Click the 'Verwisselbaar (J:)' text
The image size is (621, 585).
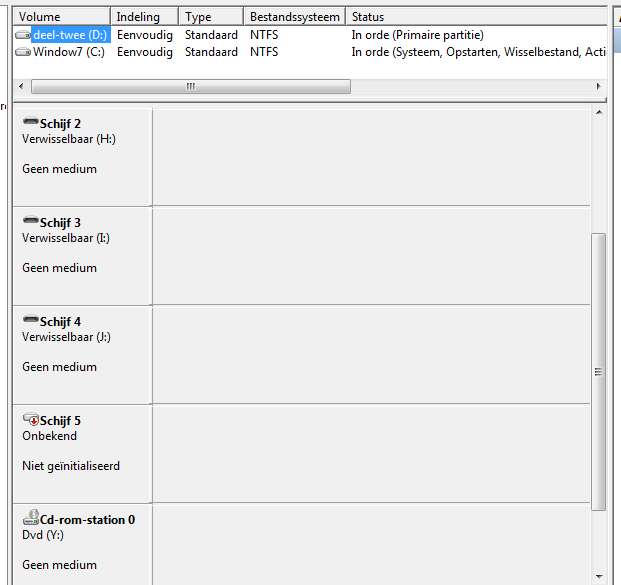click(x=67, y=337)
